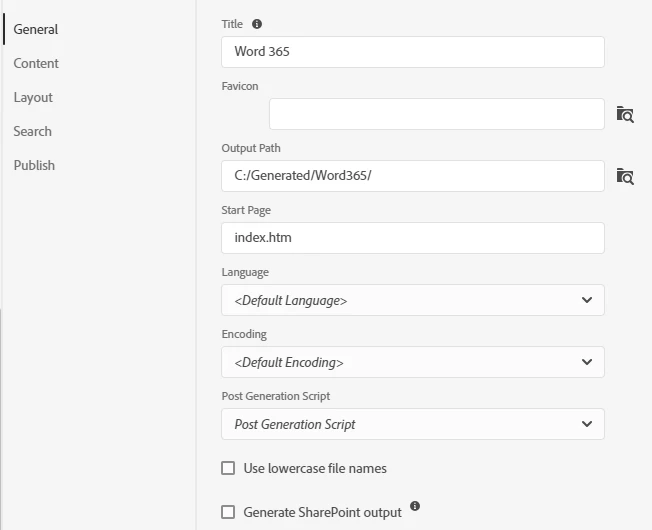Click into the Output Path field
The width and height of the screenshot is (652, 530).
point(412,176)
